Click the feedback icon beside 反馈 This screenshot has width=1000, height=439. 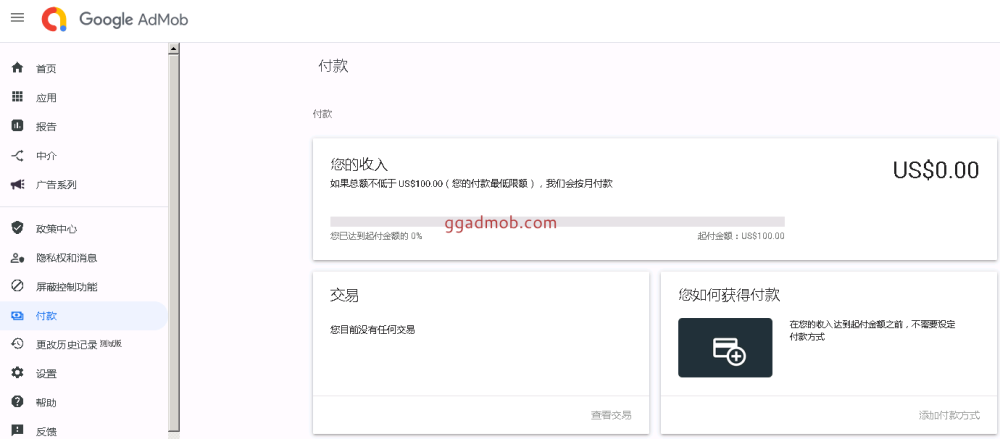(x=18, y=431)
